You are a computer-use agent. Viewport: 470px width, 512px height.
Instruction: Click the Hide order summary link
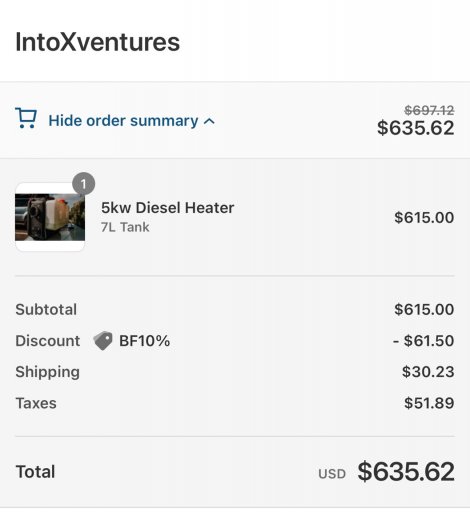tap(123, 121)
